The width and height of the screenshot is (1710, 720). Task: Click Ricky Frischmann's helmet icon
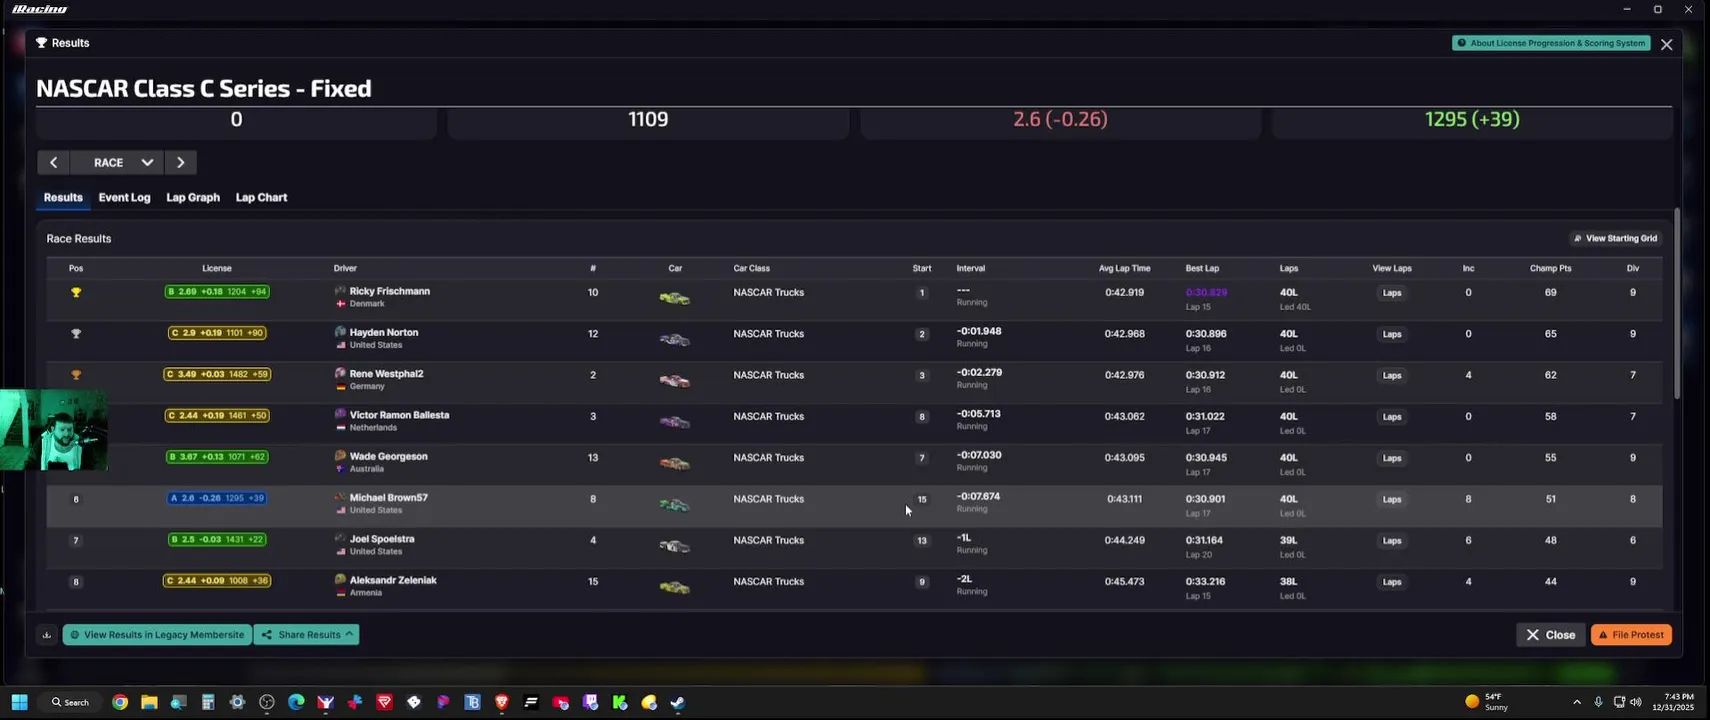click(x=340, y=291)
